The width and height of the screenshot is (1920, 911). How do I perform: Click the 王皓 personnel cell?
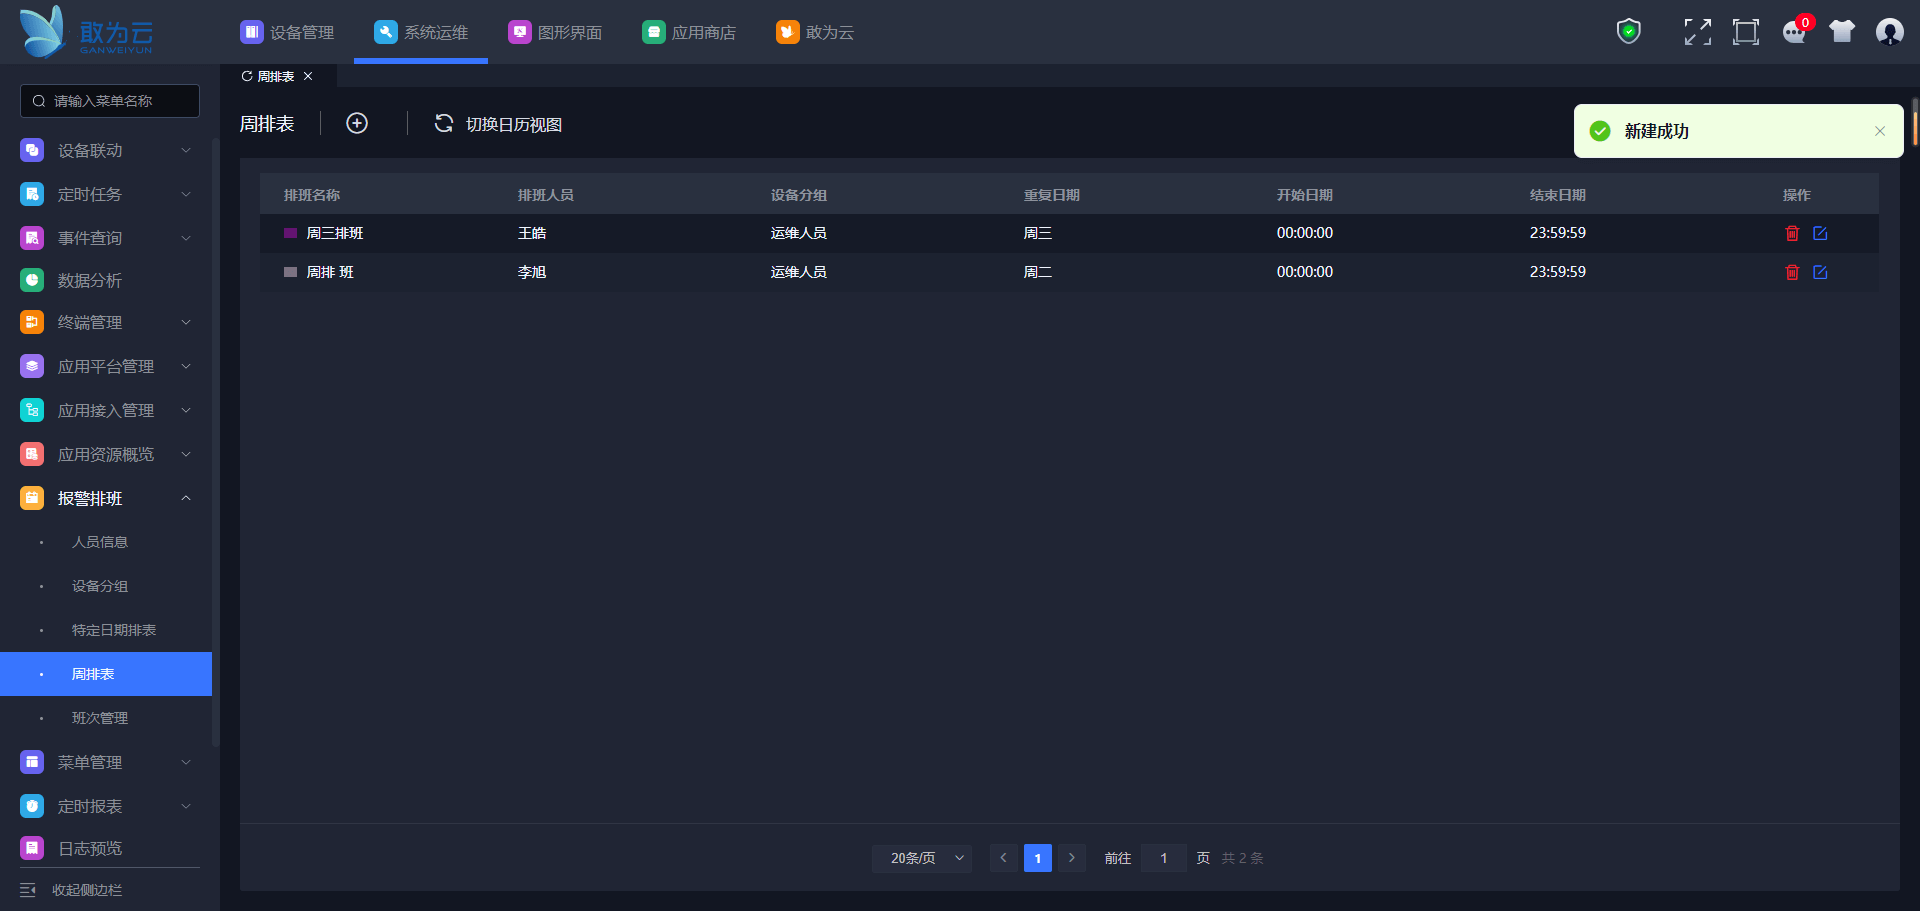coord(532,233)
